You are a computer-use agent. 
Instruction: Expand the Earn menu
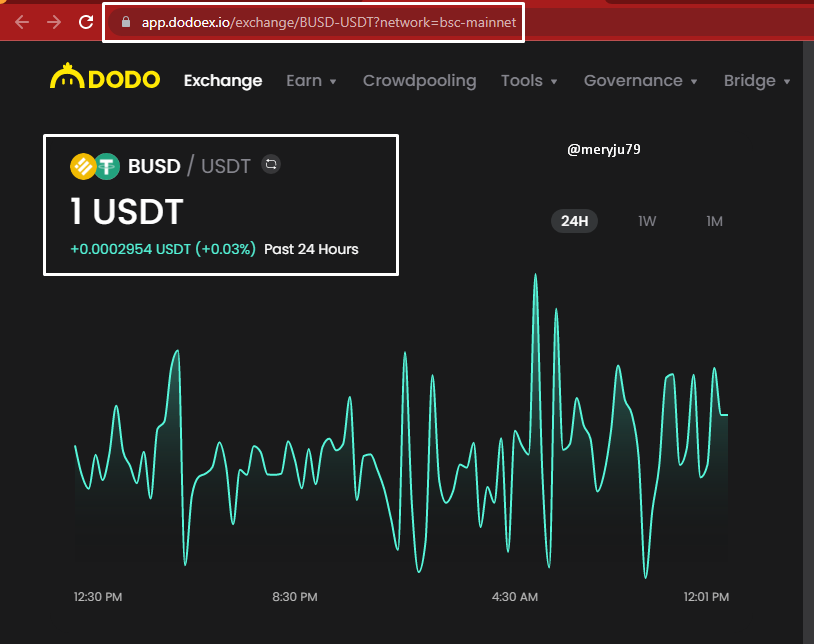click(311, 80)
